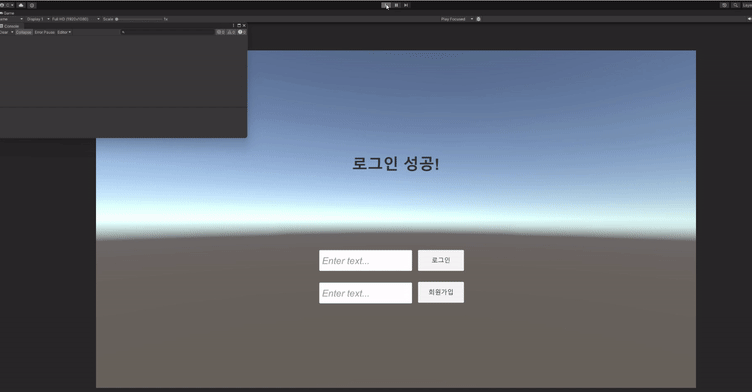Screen dimensions: 752x392
Task: Toggle the mute audio icon beside Play Focused
Action: [479, 19]
